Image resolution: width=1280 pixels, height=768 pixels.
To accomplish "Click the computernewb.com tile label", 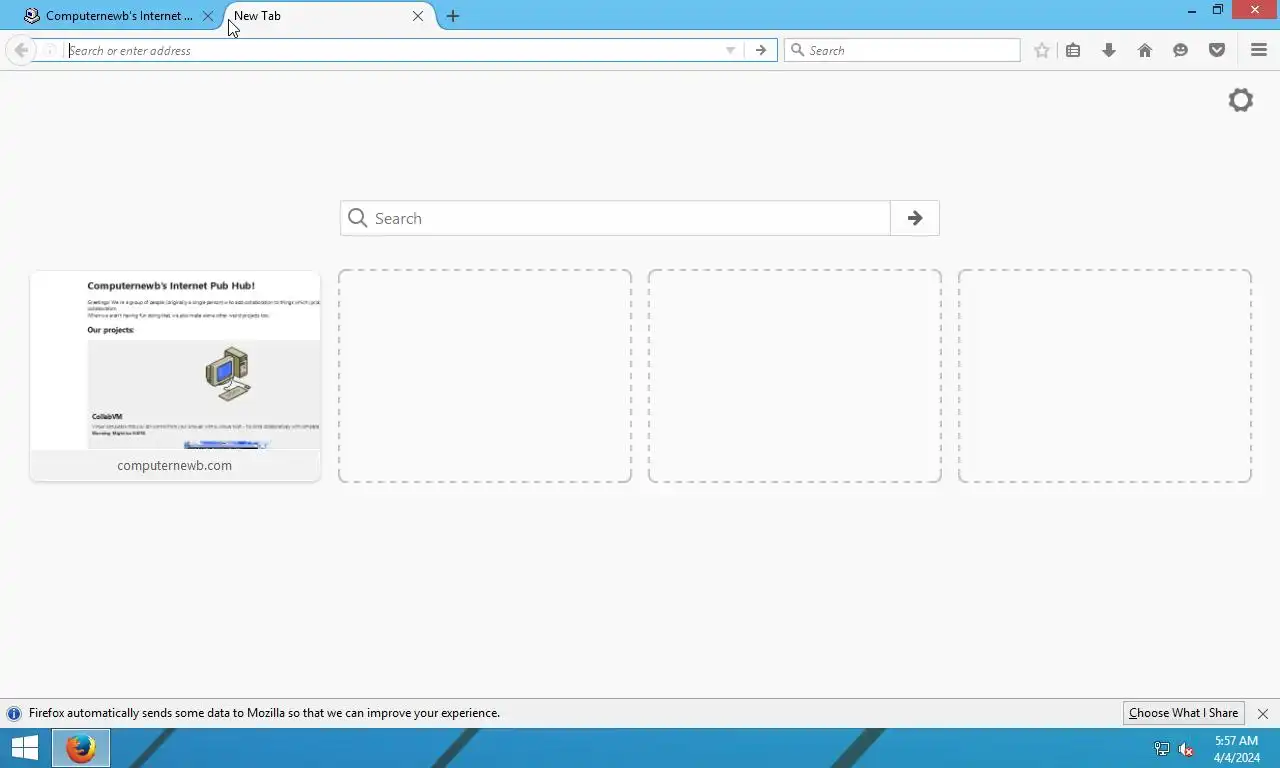I will click(175, 465).
